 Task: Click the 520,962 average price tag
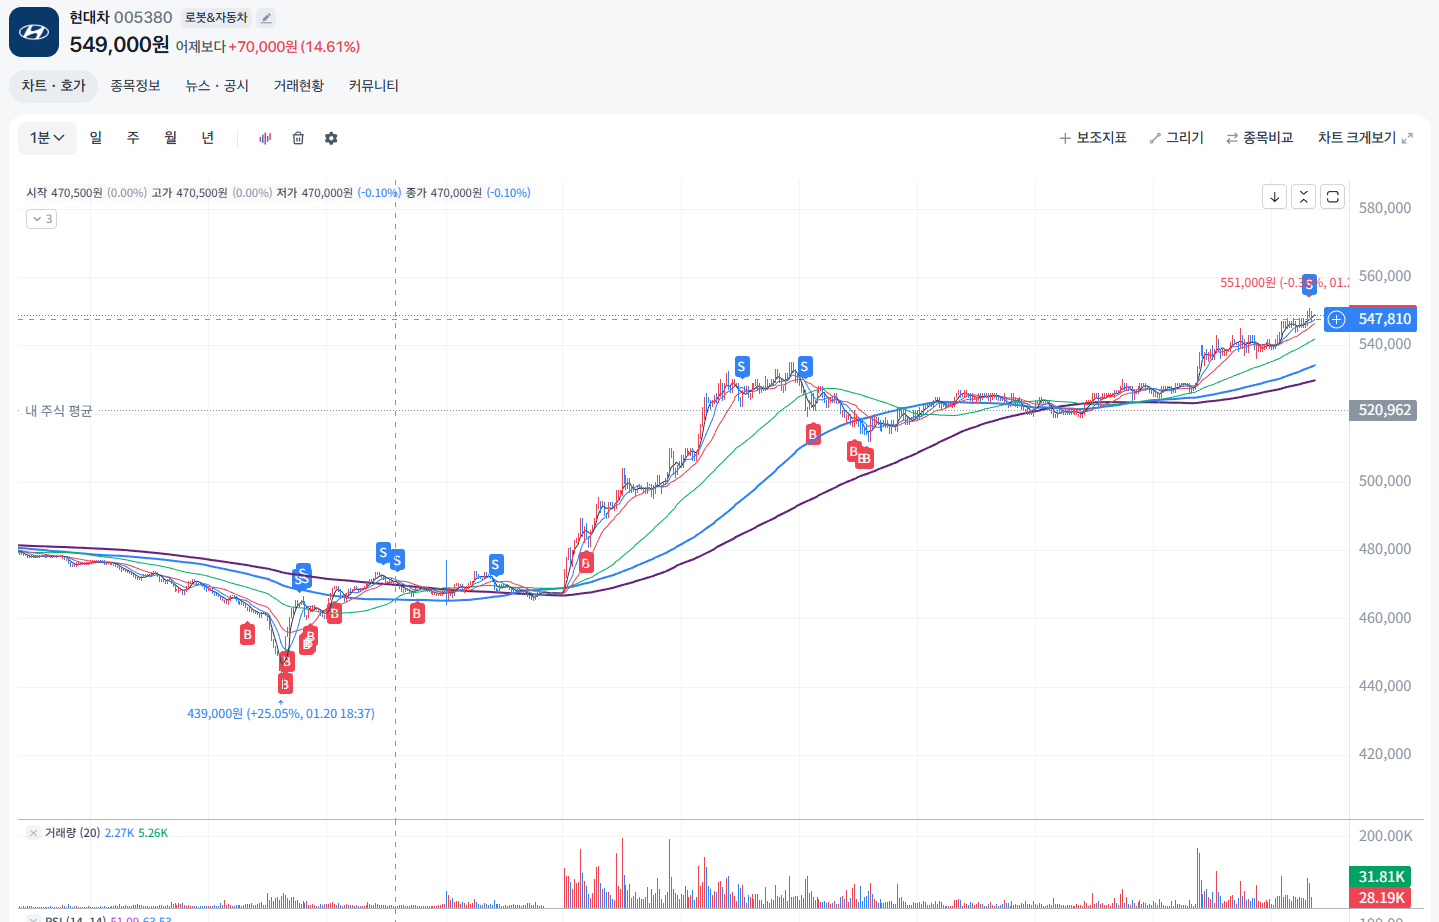point(1385,410)
